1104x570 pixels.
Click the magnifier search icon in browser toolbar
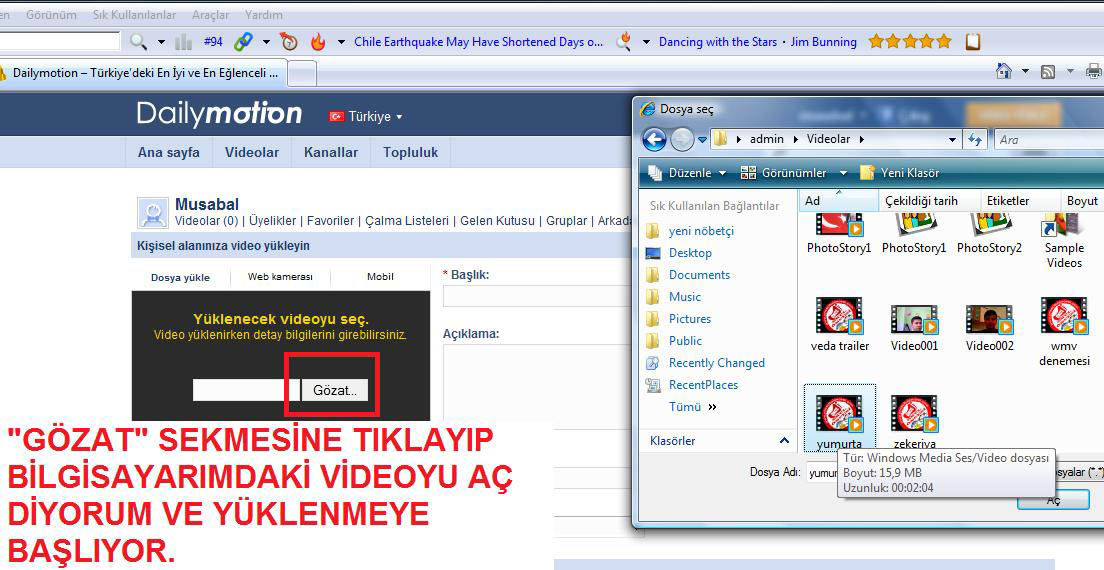coord(139,42)
